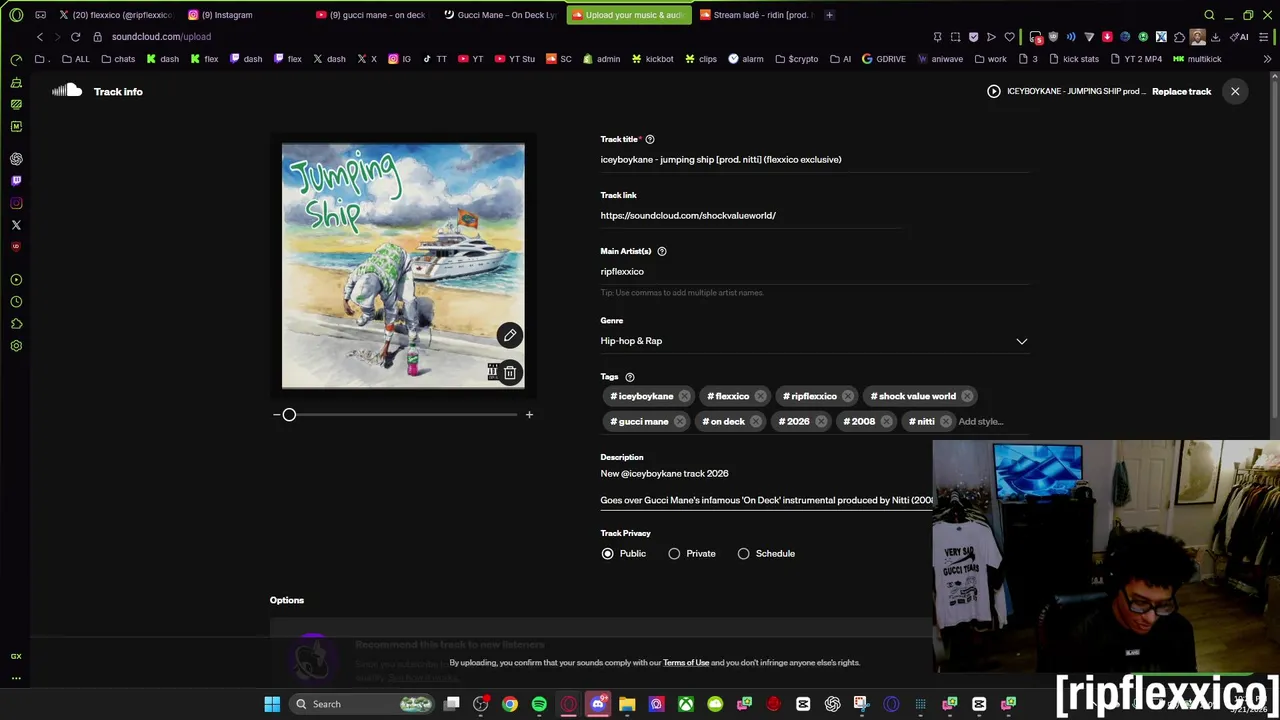Open the ChatGPT taskbar icon
1280x720 pixels.
(x=832, y=704)
